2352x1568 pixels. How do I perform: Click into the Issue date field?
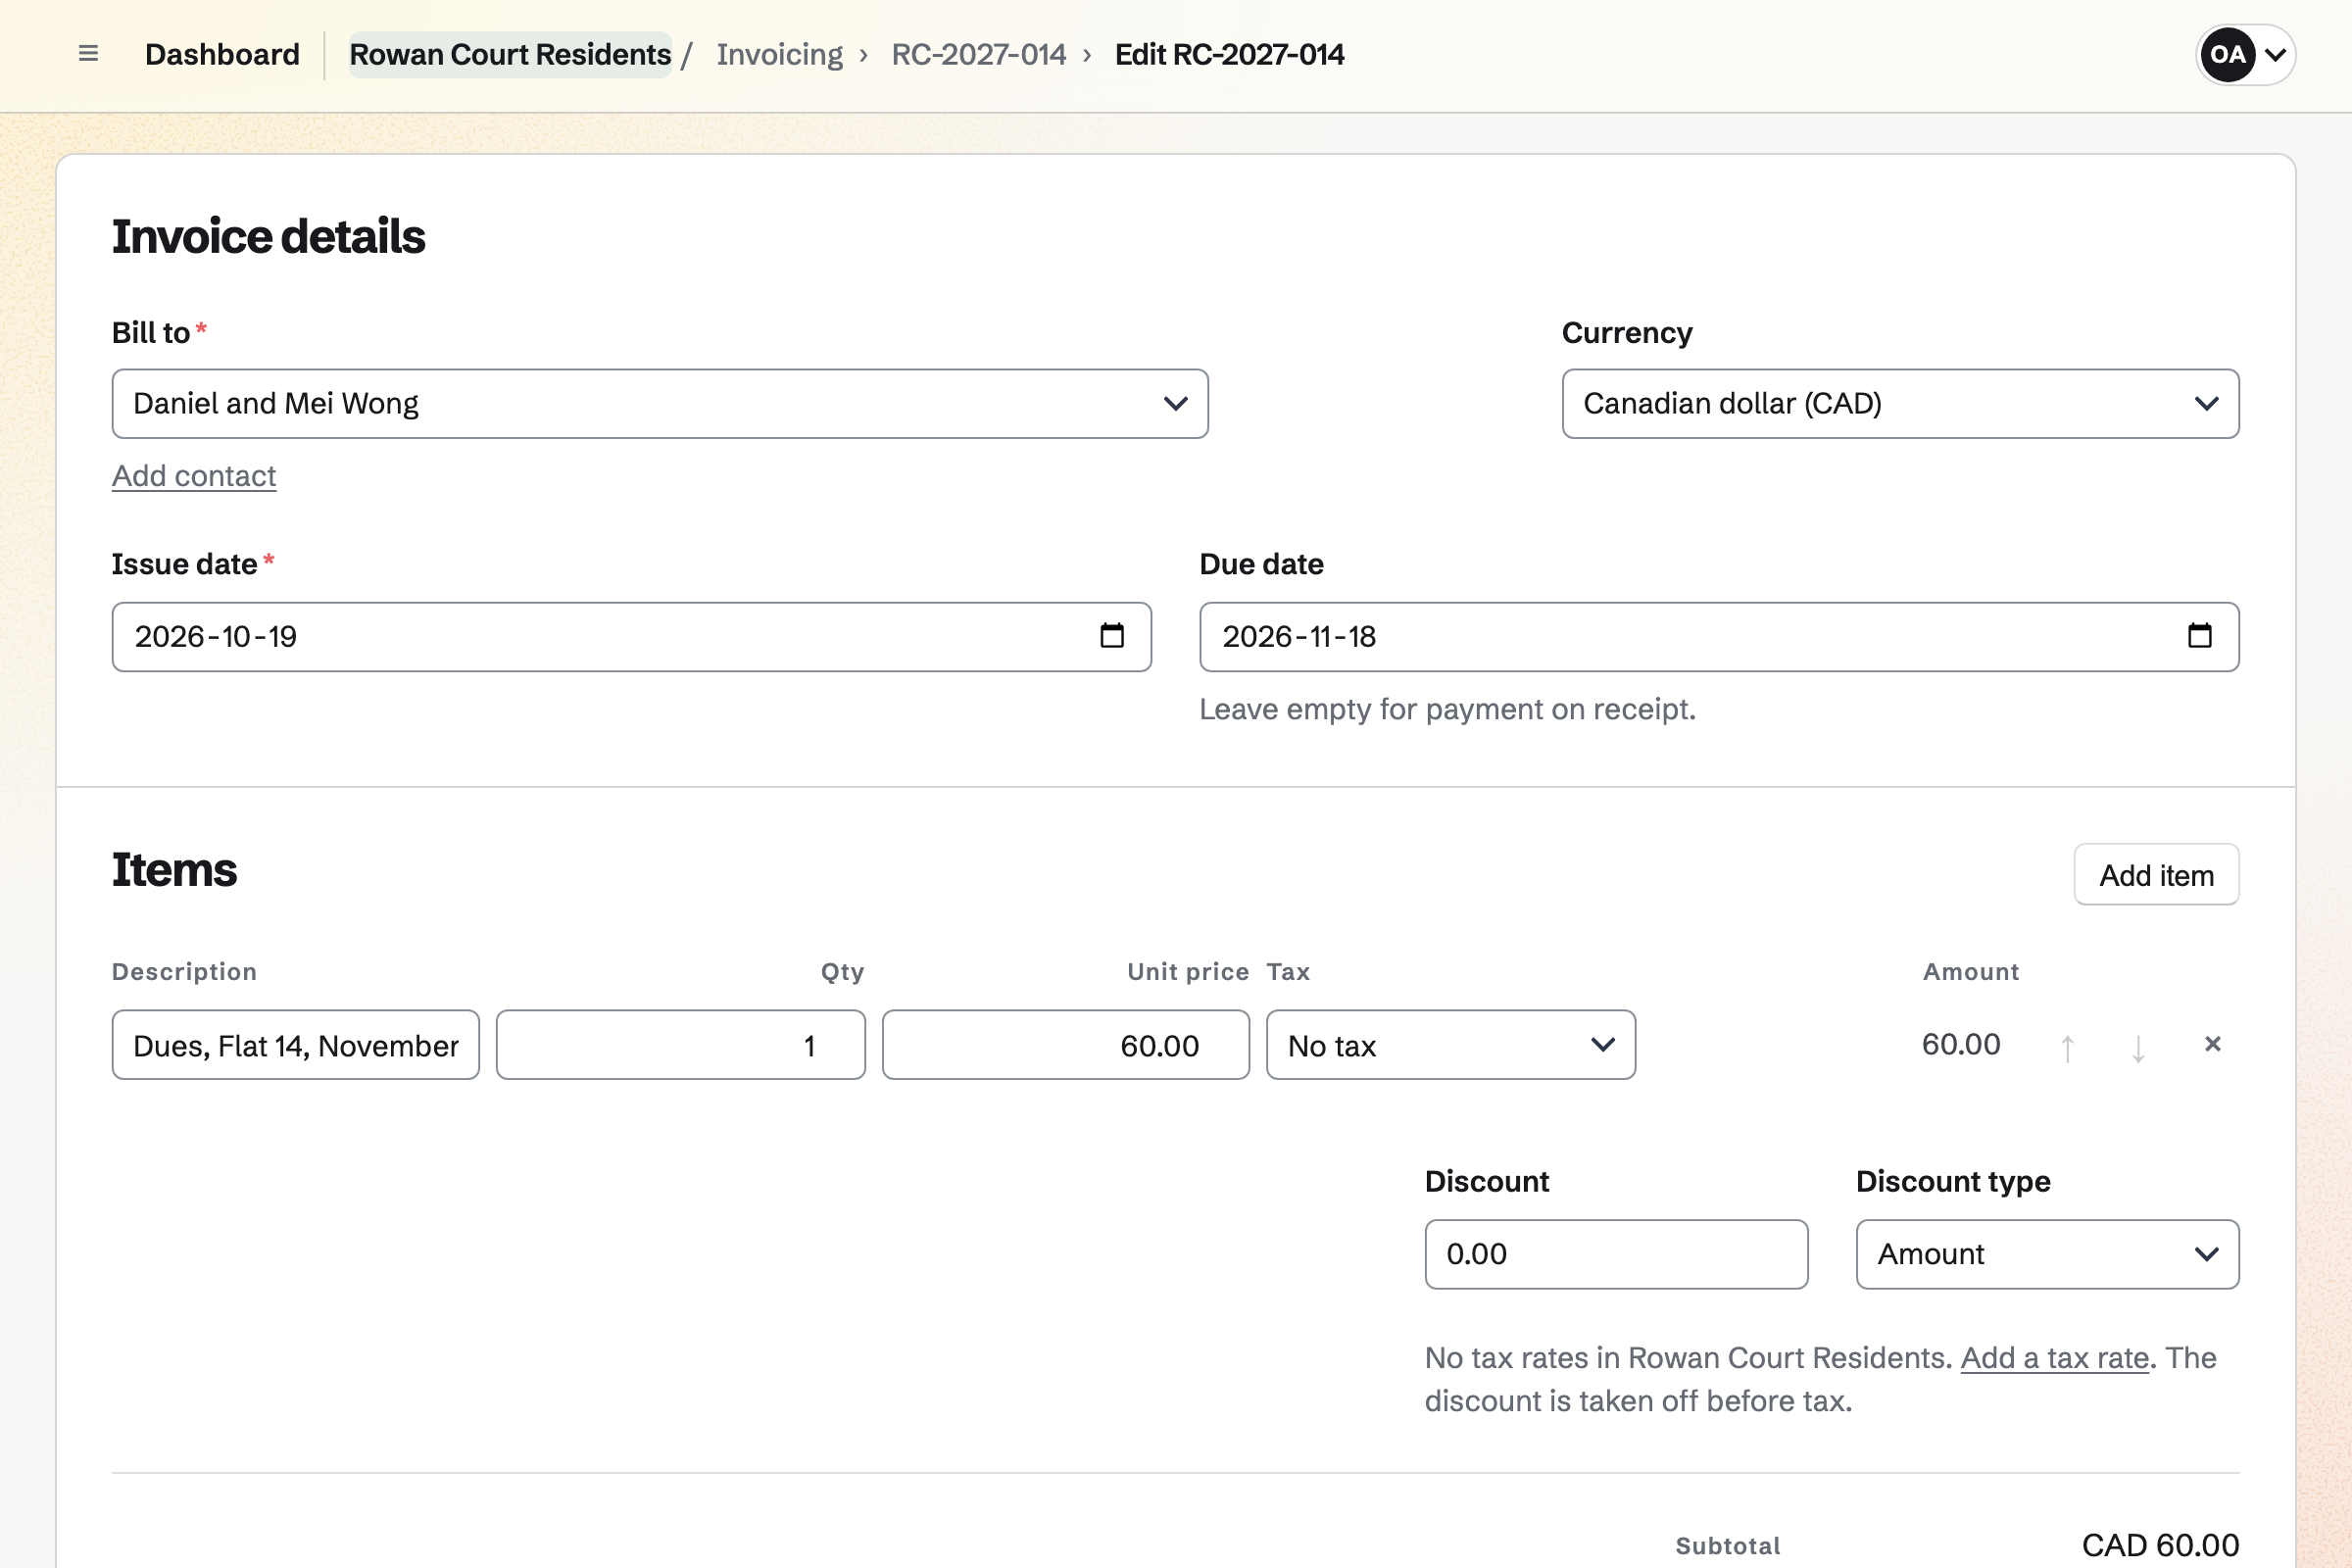[x=631, y=637]
